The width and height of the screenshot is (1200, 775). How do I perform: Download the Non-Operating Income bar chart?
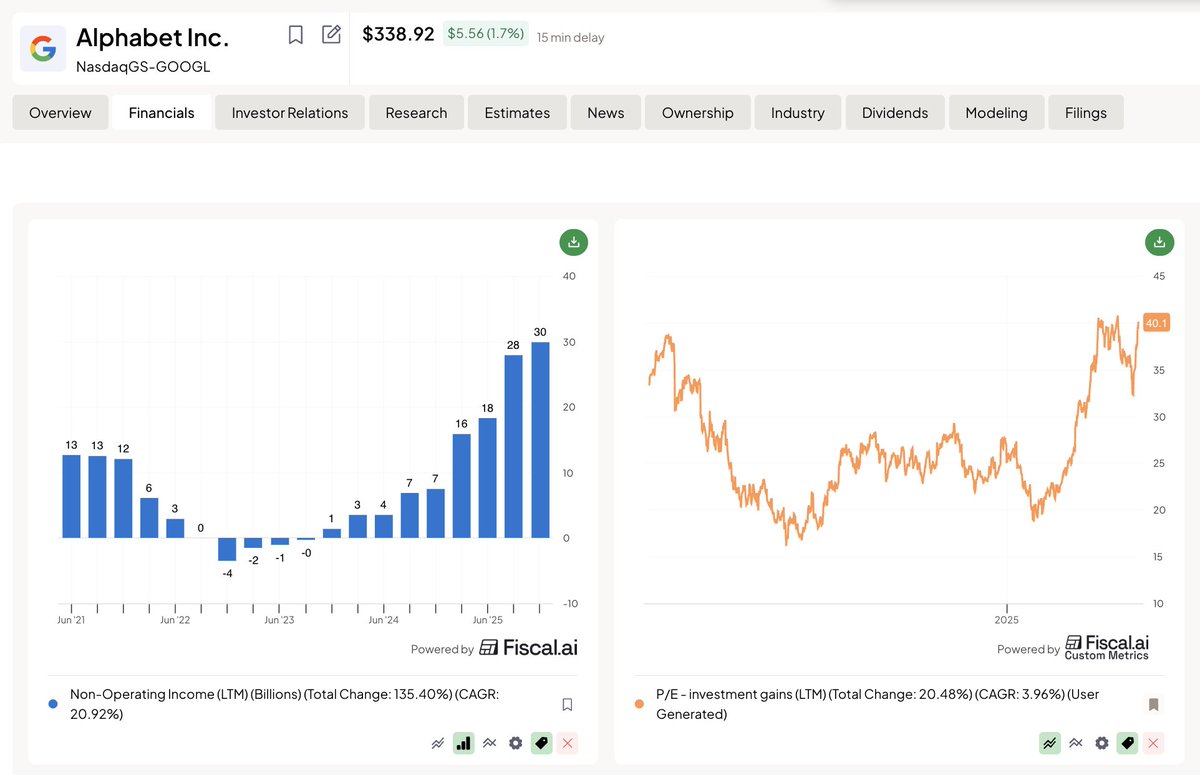(x=573, y=241)
